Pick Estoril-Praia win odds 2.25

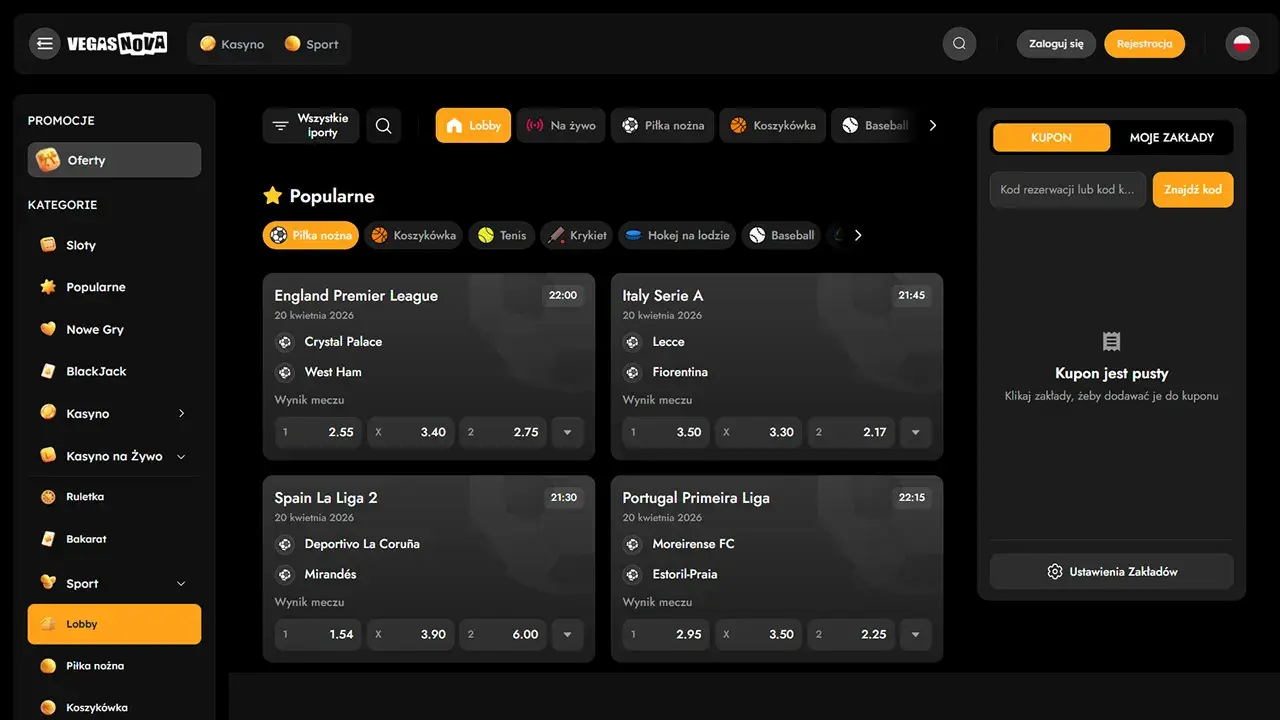[x=851, y=635]
